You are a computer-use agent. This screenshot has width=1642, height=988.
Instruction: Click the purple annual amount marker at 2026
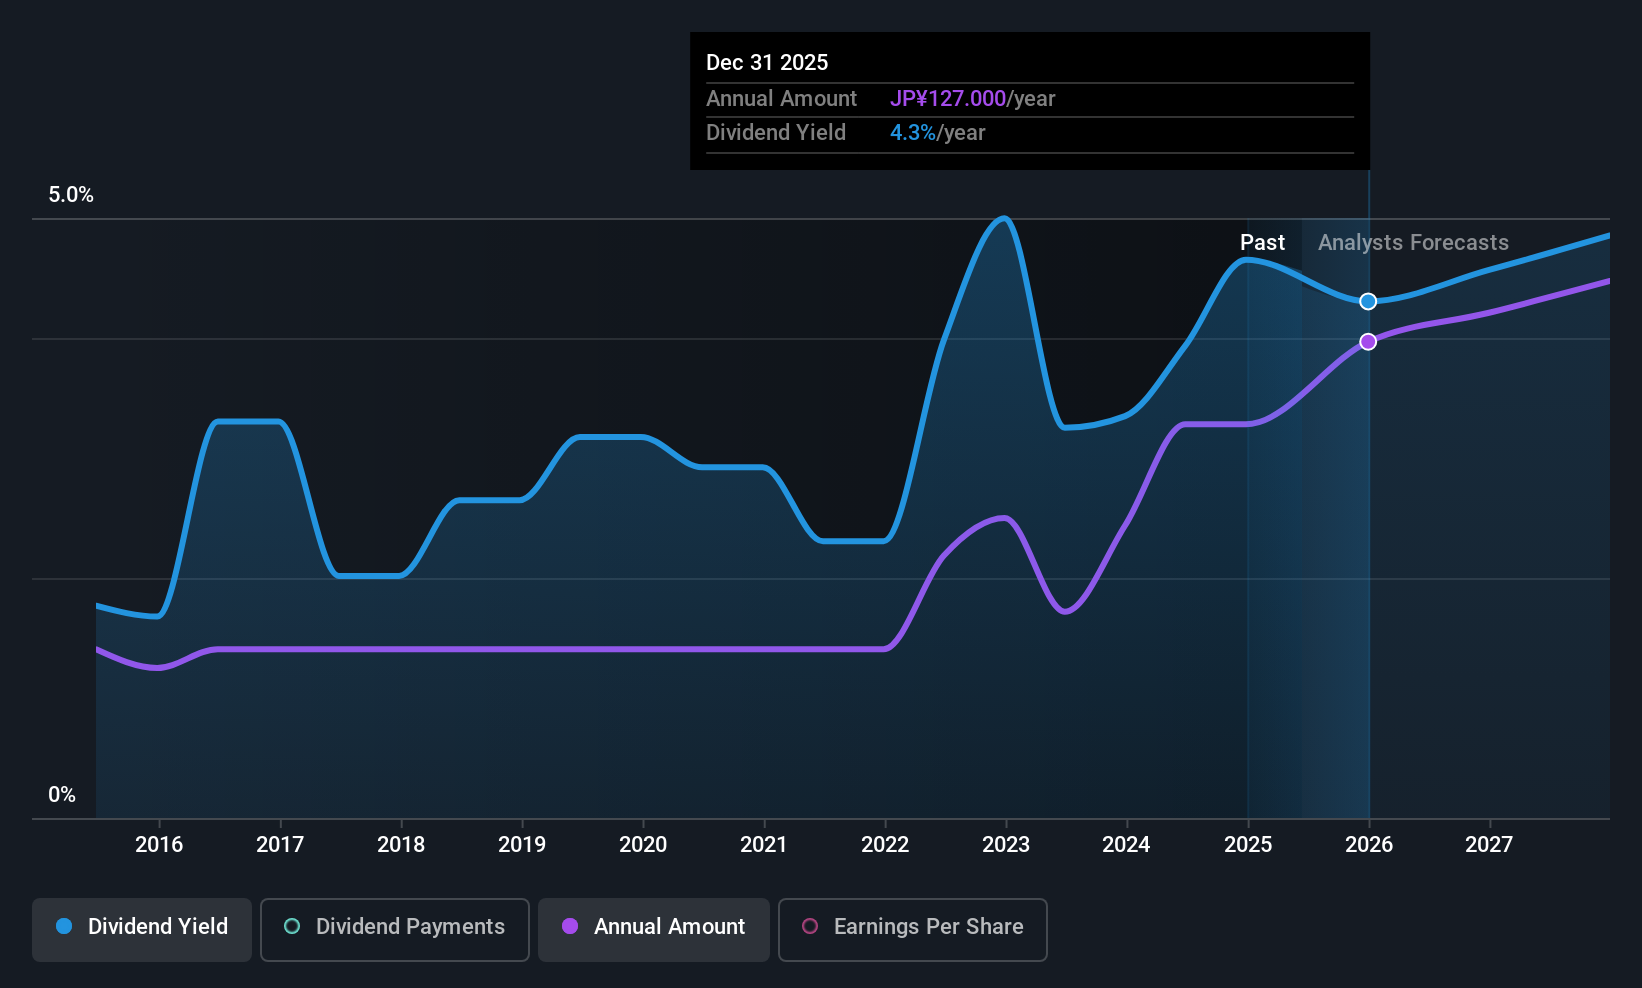tap(1368, 341)
